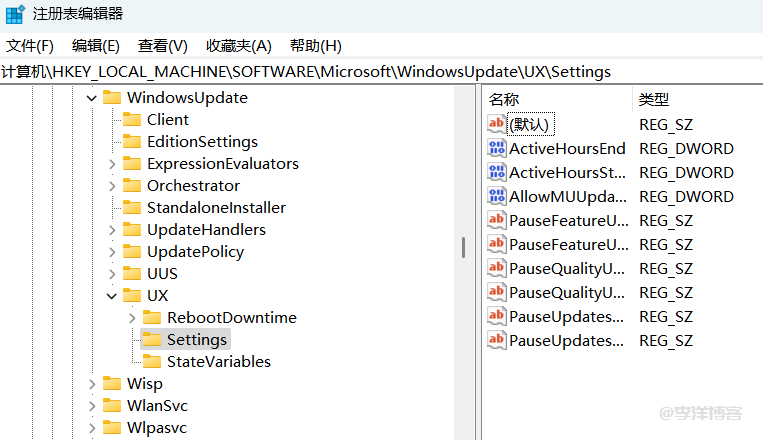Click the 类型 column header
This screenshot has width=763, height=440.
(654, 99)
